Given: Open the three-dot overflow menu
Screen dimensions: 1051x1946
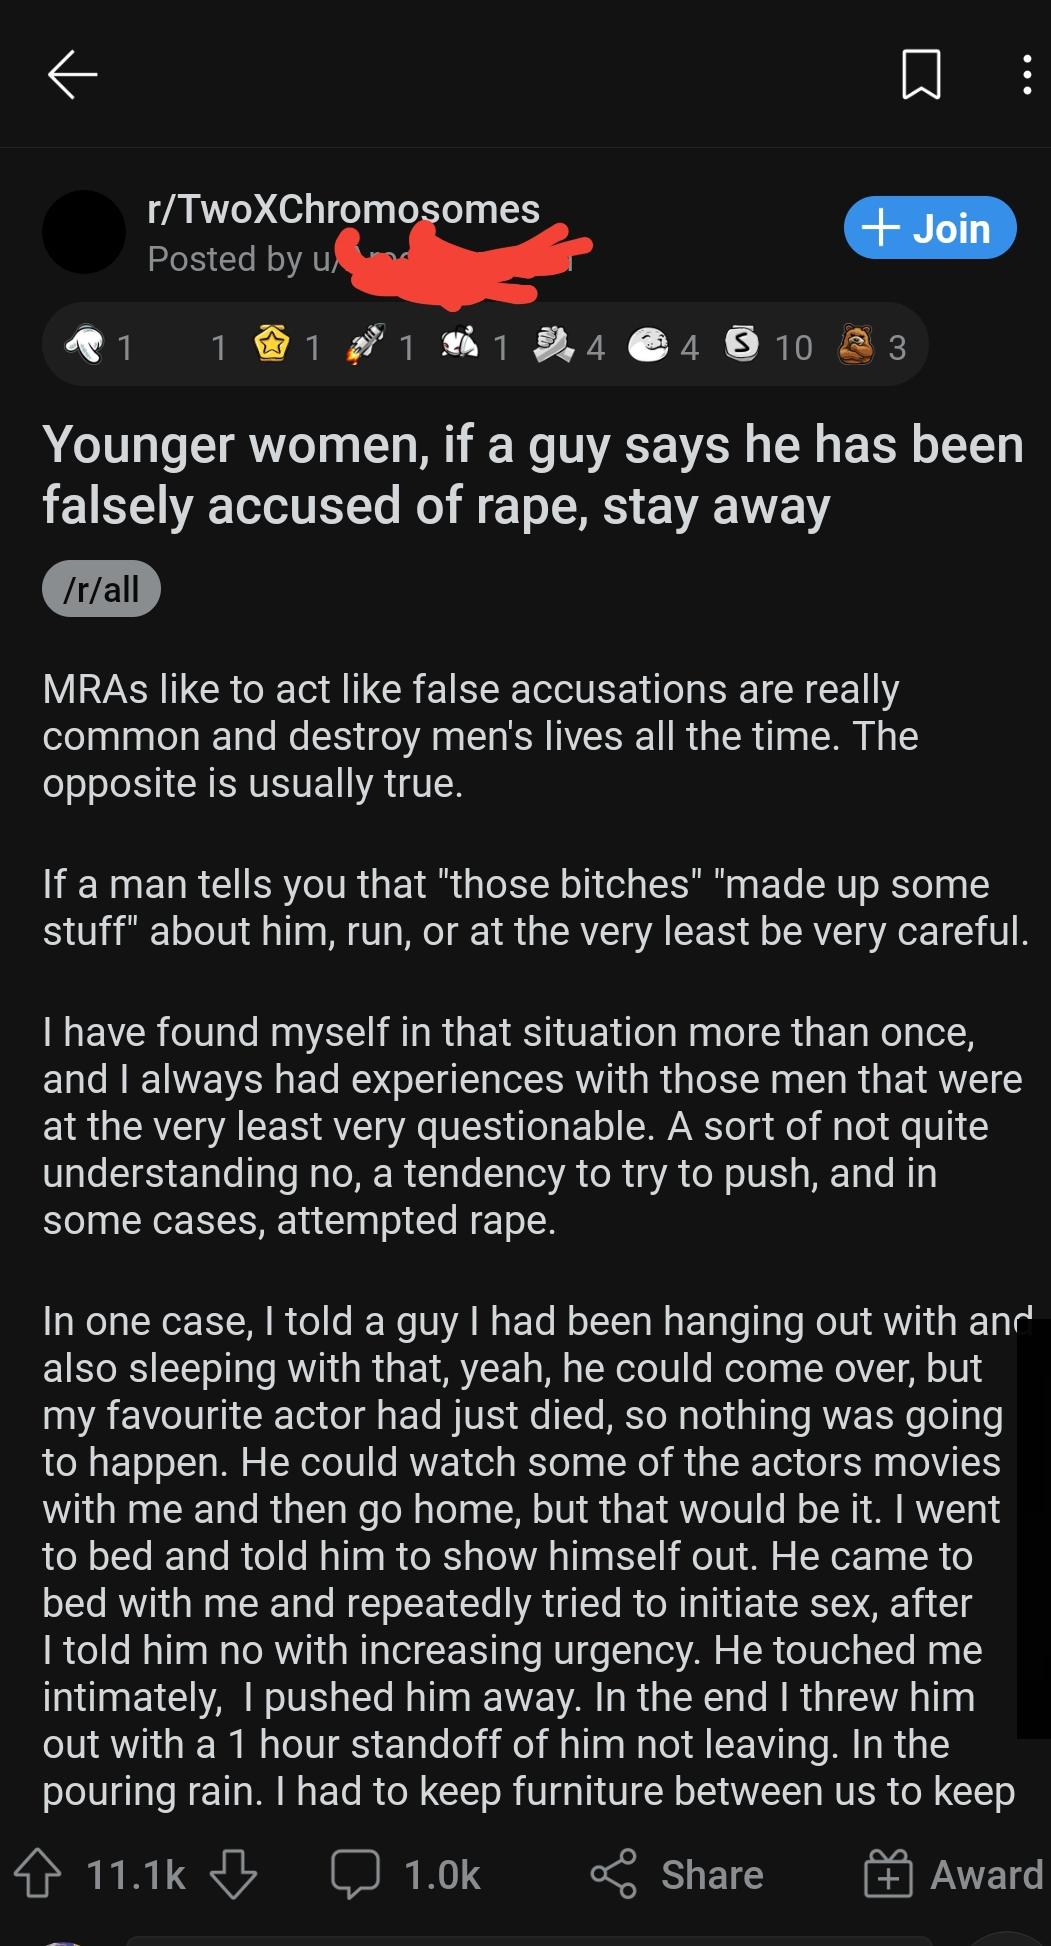Looking at the screenshot, I should [1026, 75].
